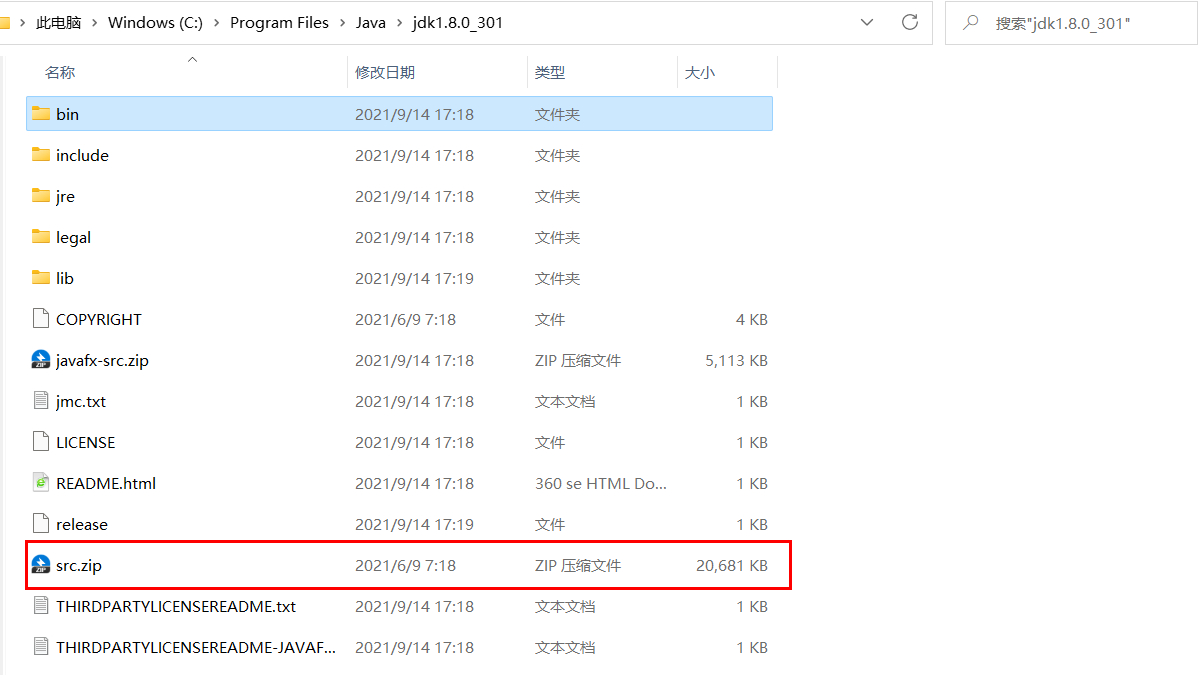
Task: Select the bin folder name
Action: pyautogui.click(x=67, y=114)
